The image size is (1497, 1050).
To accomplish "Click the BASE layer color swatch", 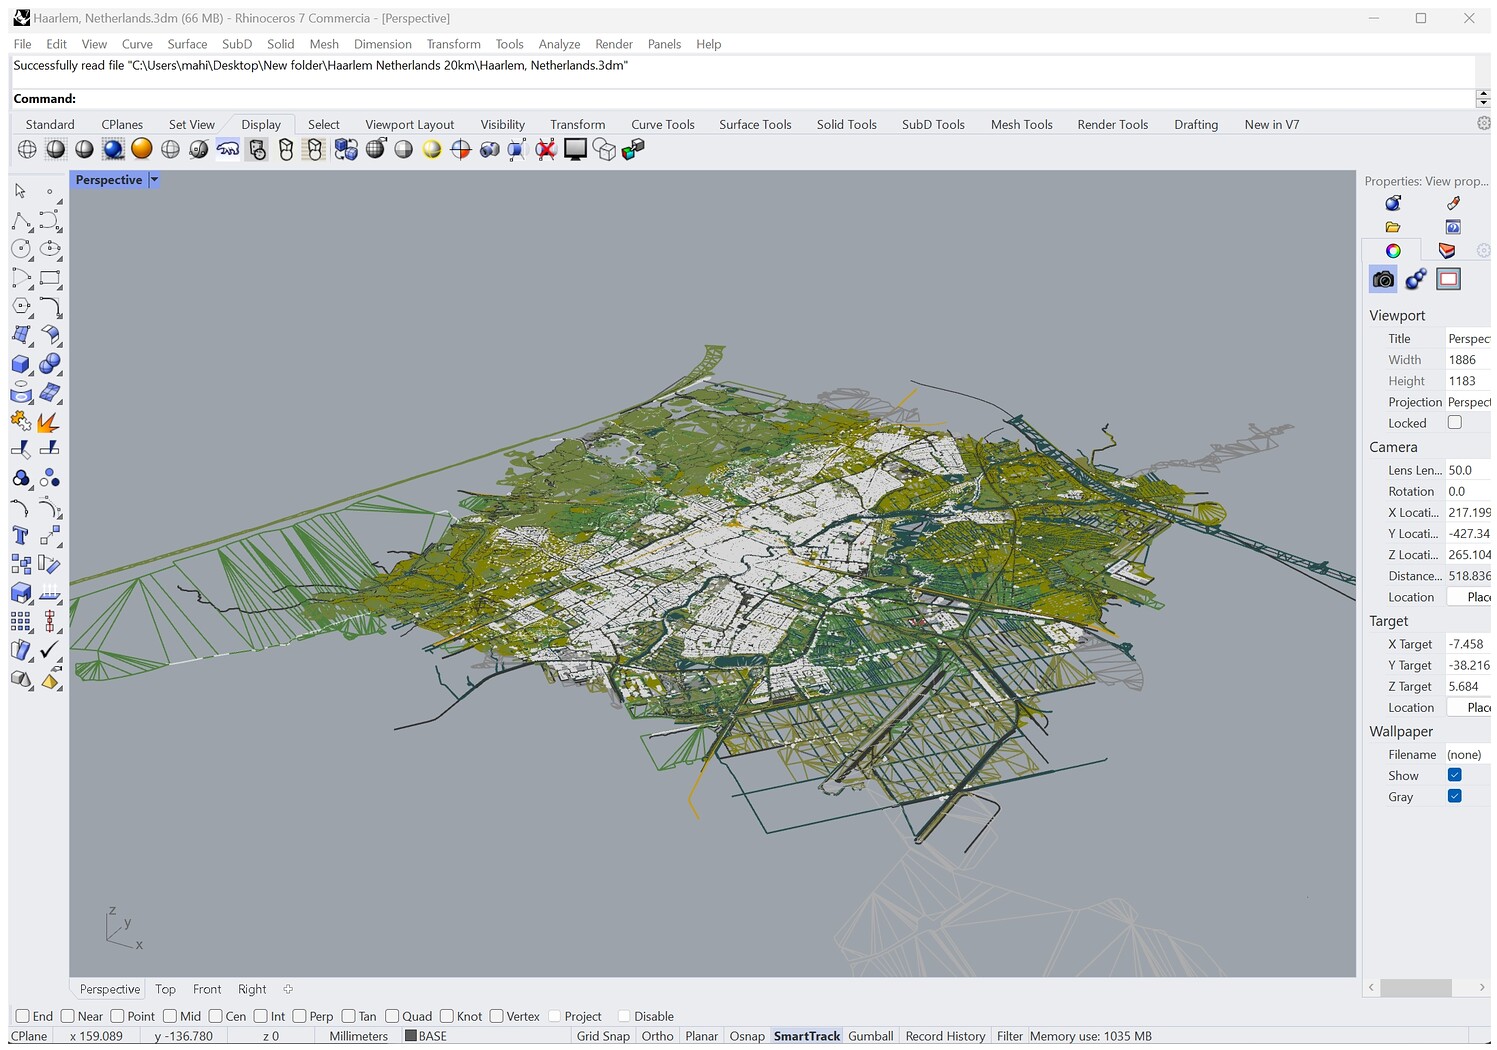I will [x=410, y=1036].
